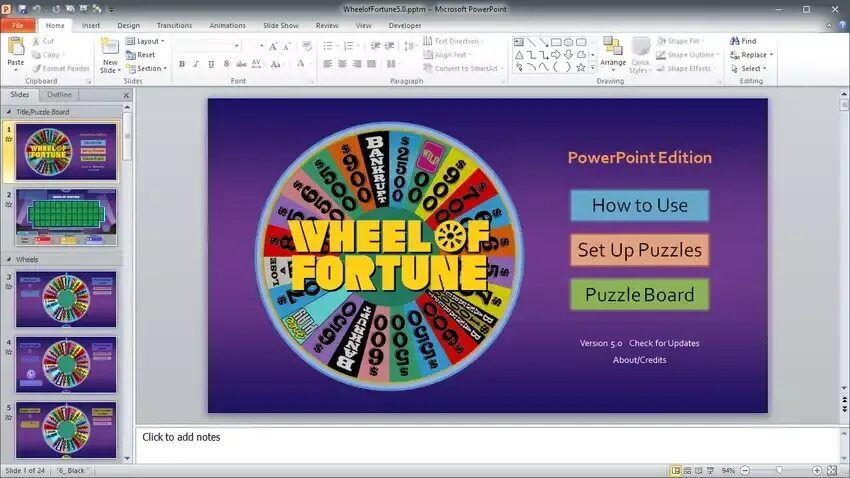Select the Line shape in shapes gallery

[531, 42]
